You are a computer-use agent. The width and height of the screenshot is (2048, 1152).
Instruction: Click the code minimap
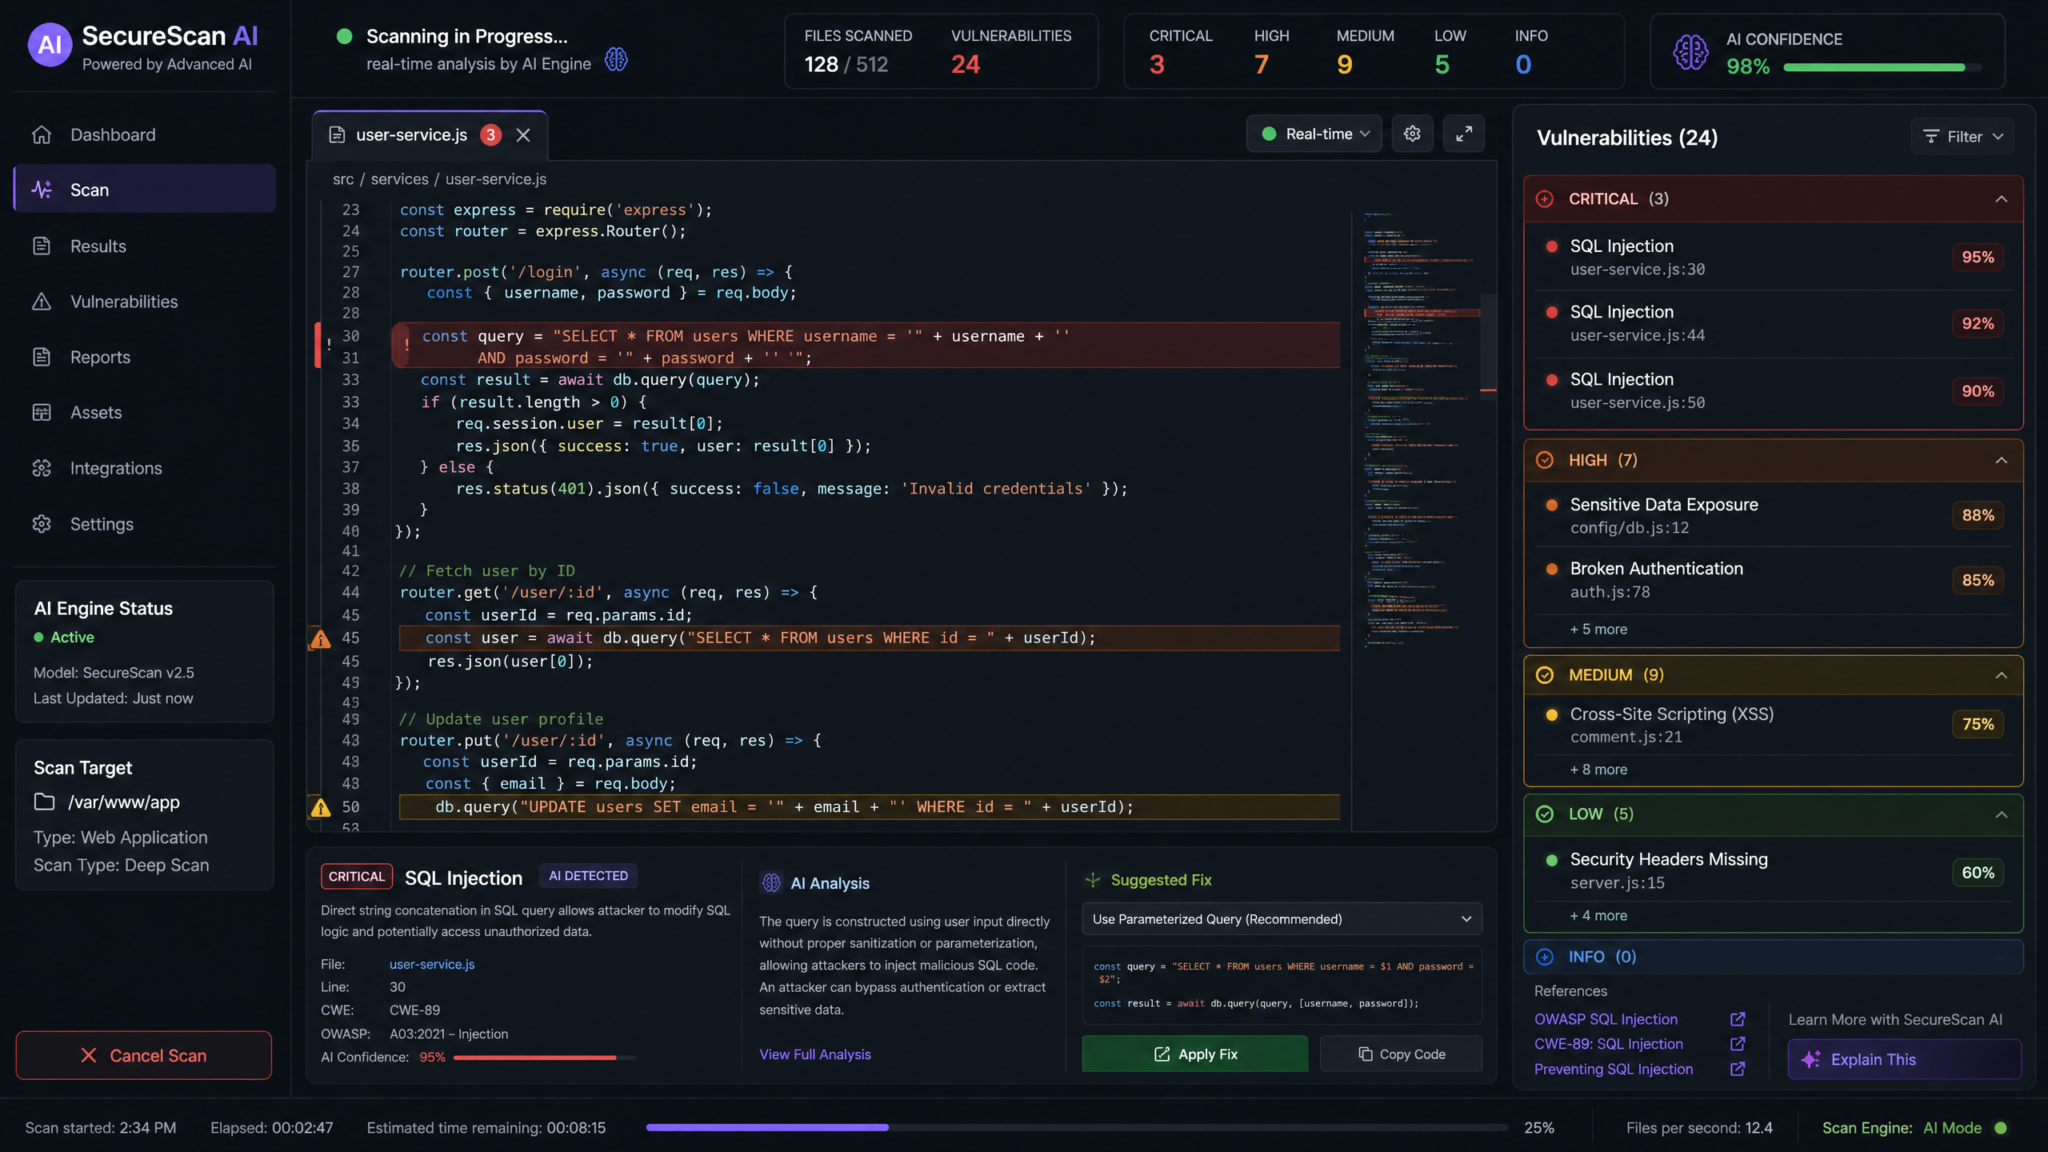click(x=1420, y=430)
